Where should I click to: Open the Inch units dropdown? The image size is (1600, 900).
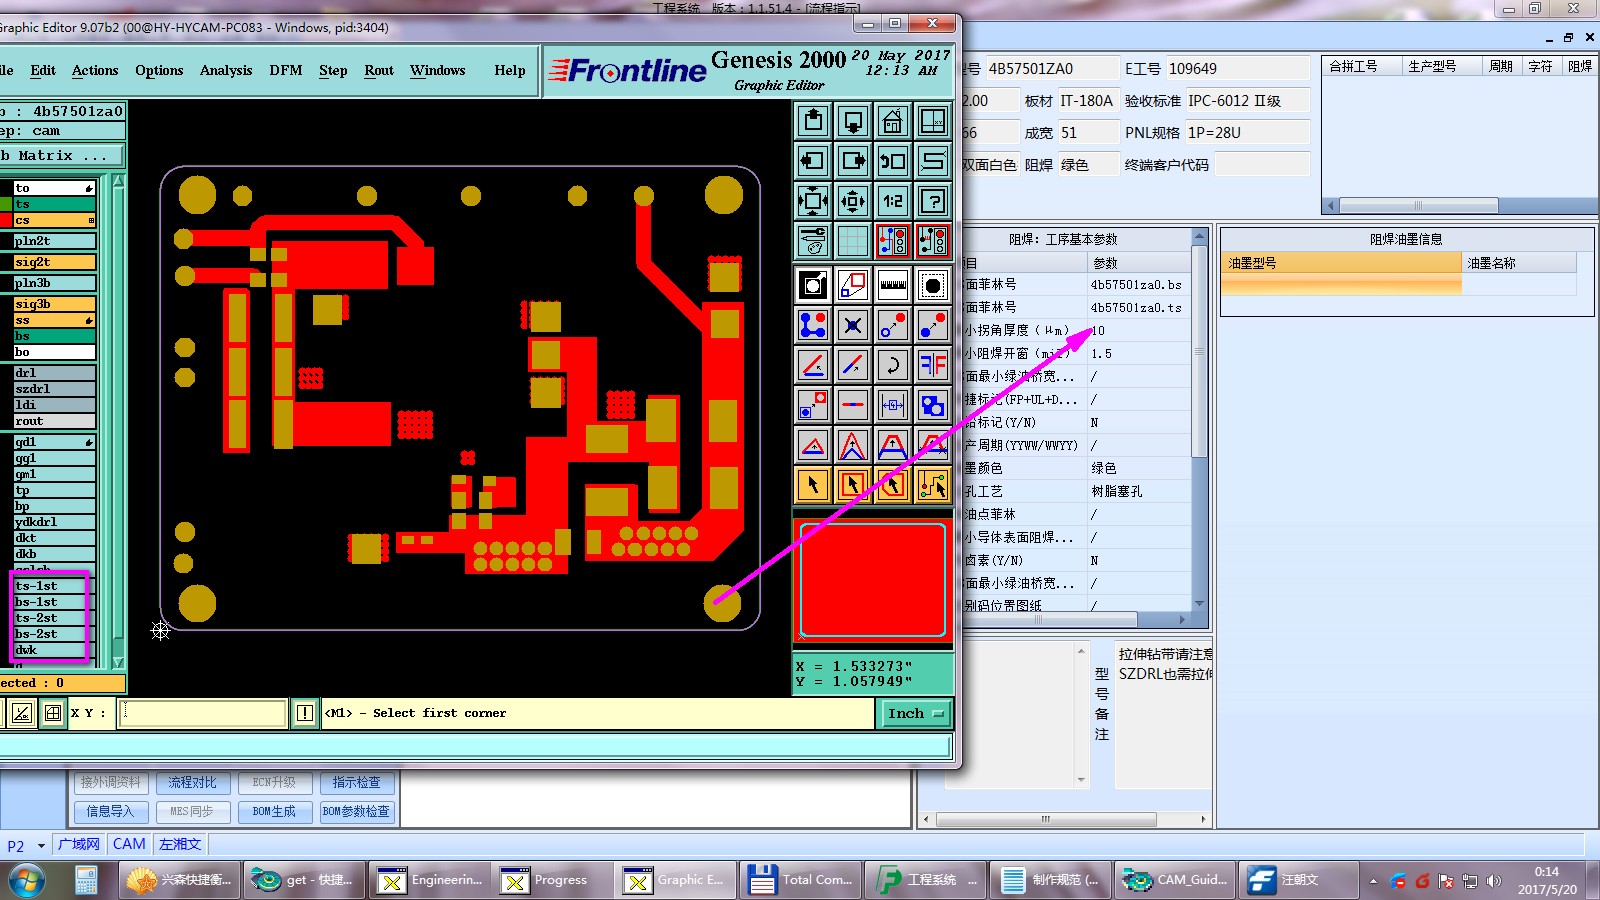click(x=915, y=713)
